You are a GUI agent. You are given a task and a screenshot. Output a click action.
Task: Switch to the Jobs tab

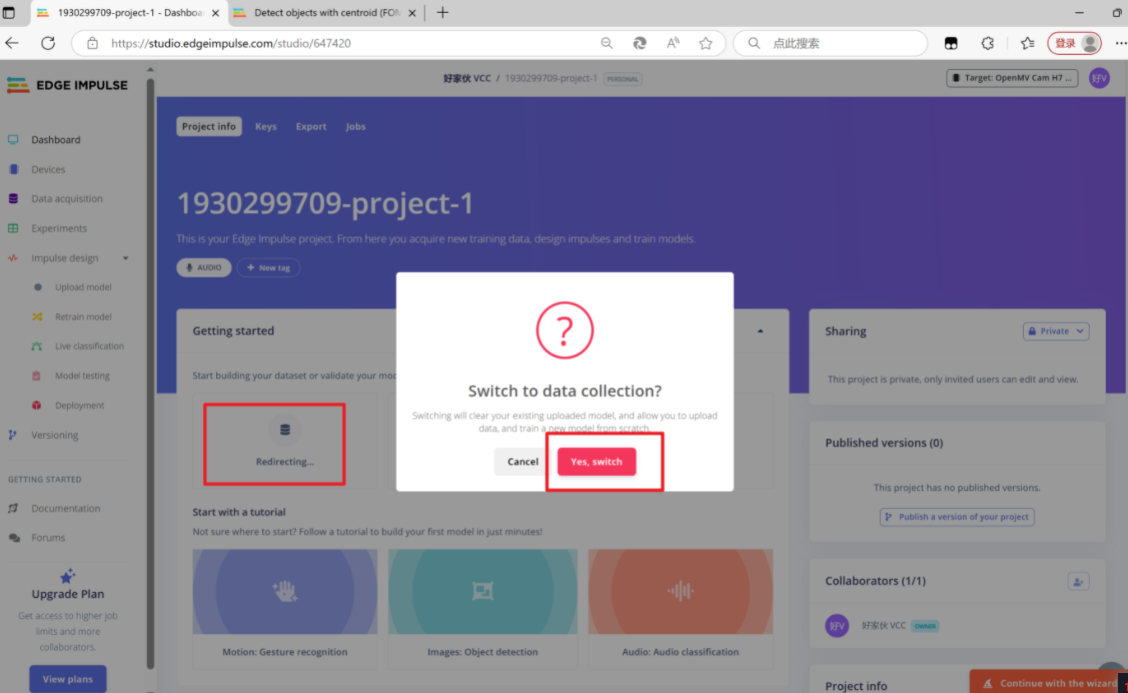click(355, 126)
